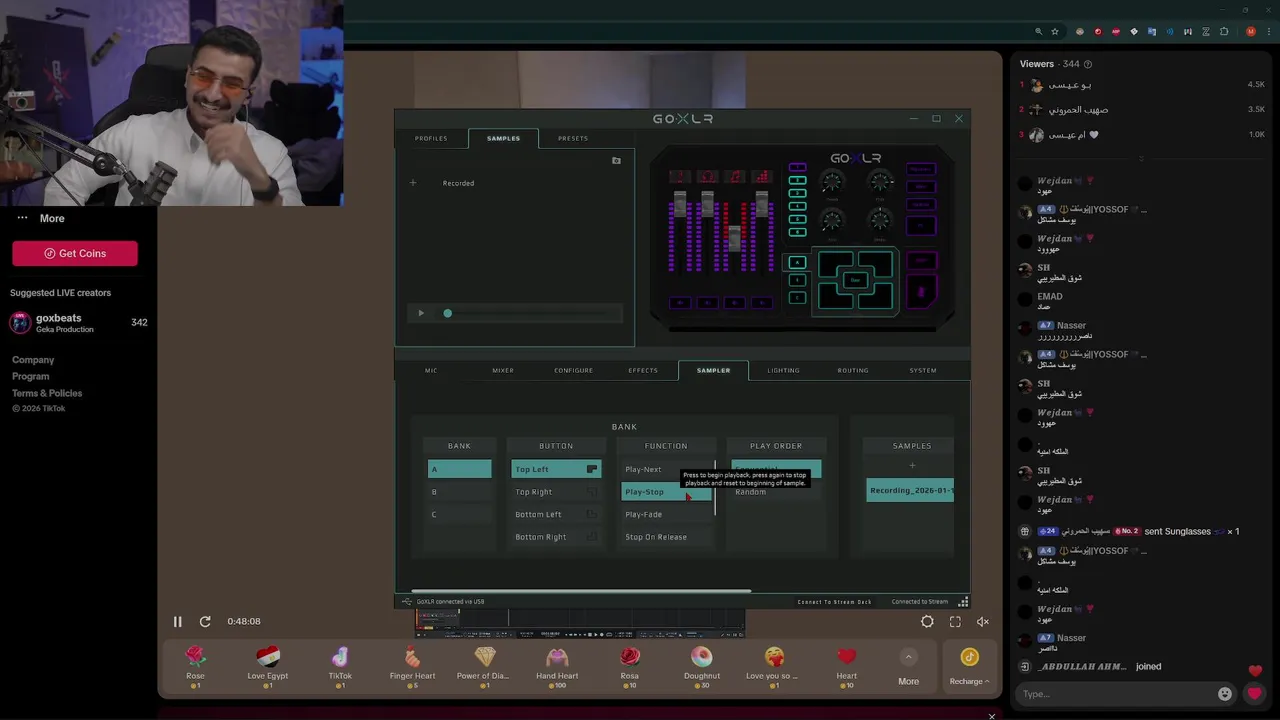Unmute the stream volume icon
This screenshot has height=720, width=1280.
[983, 622]
